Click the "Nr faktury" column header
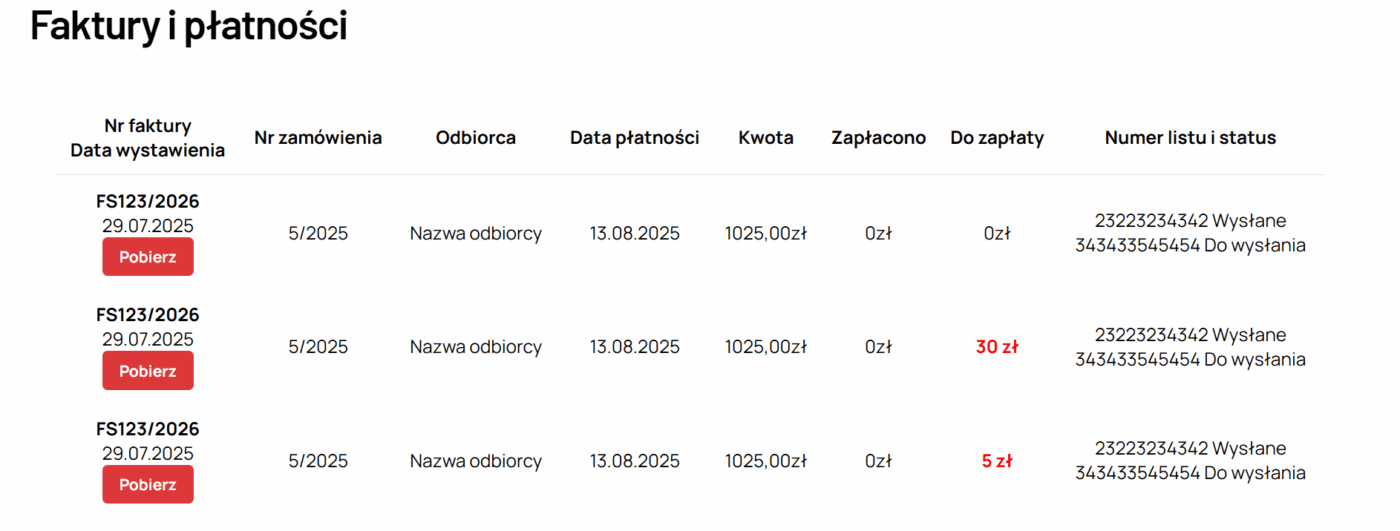 click(x=147, y=126)
